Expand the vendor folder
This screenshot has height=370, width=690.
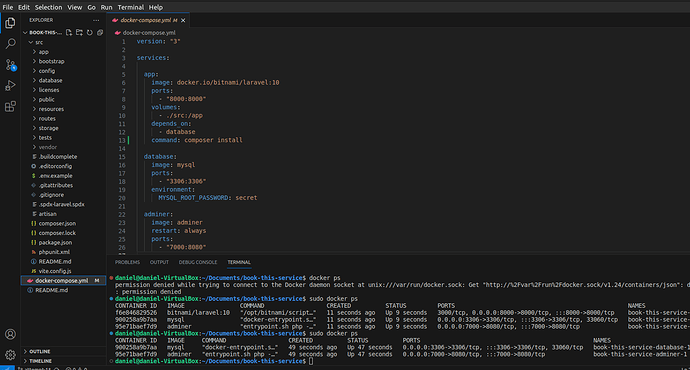64,147
